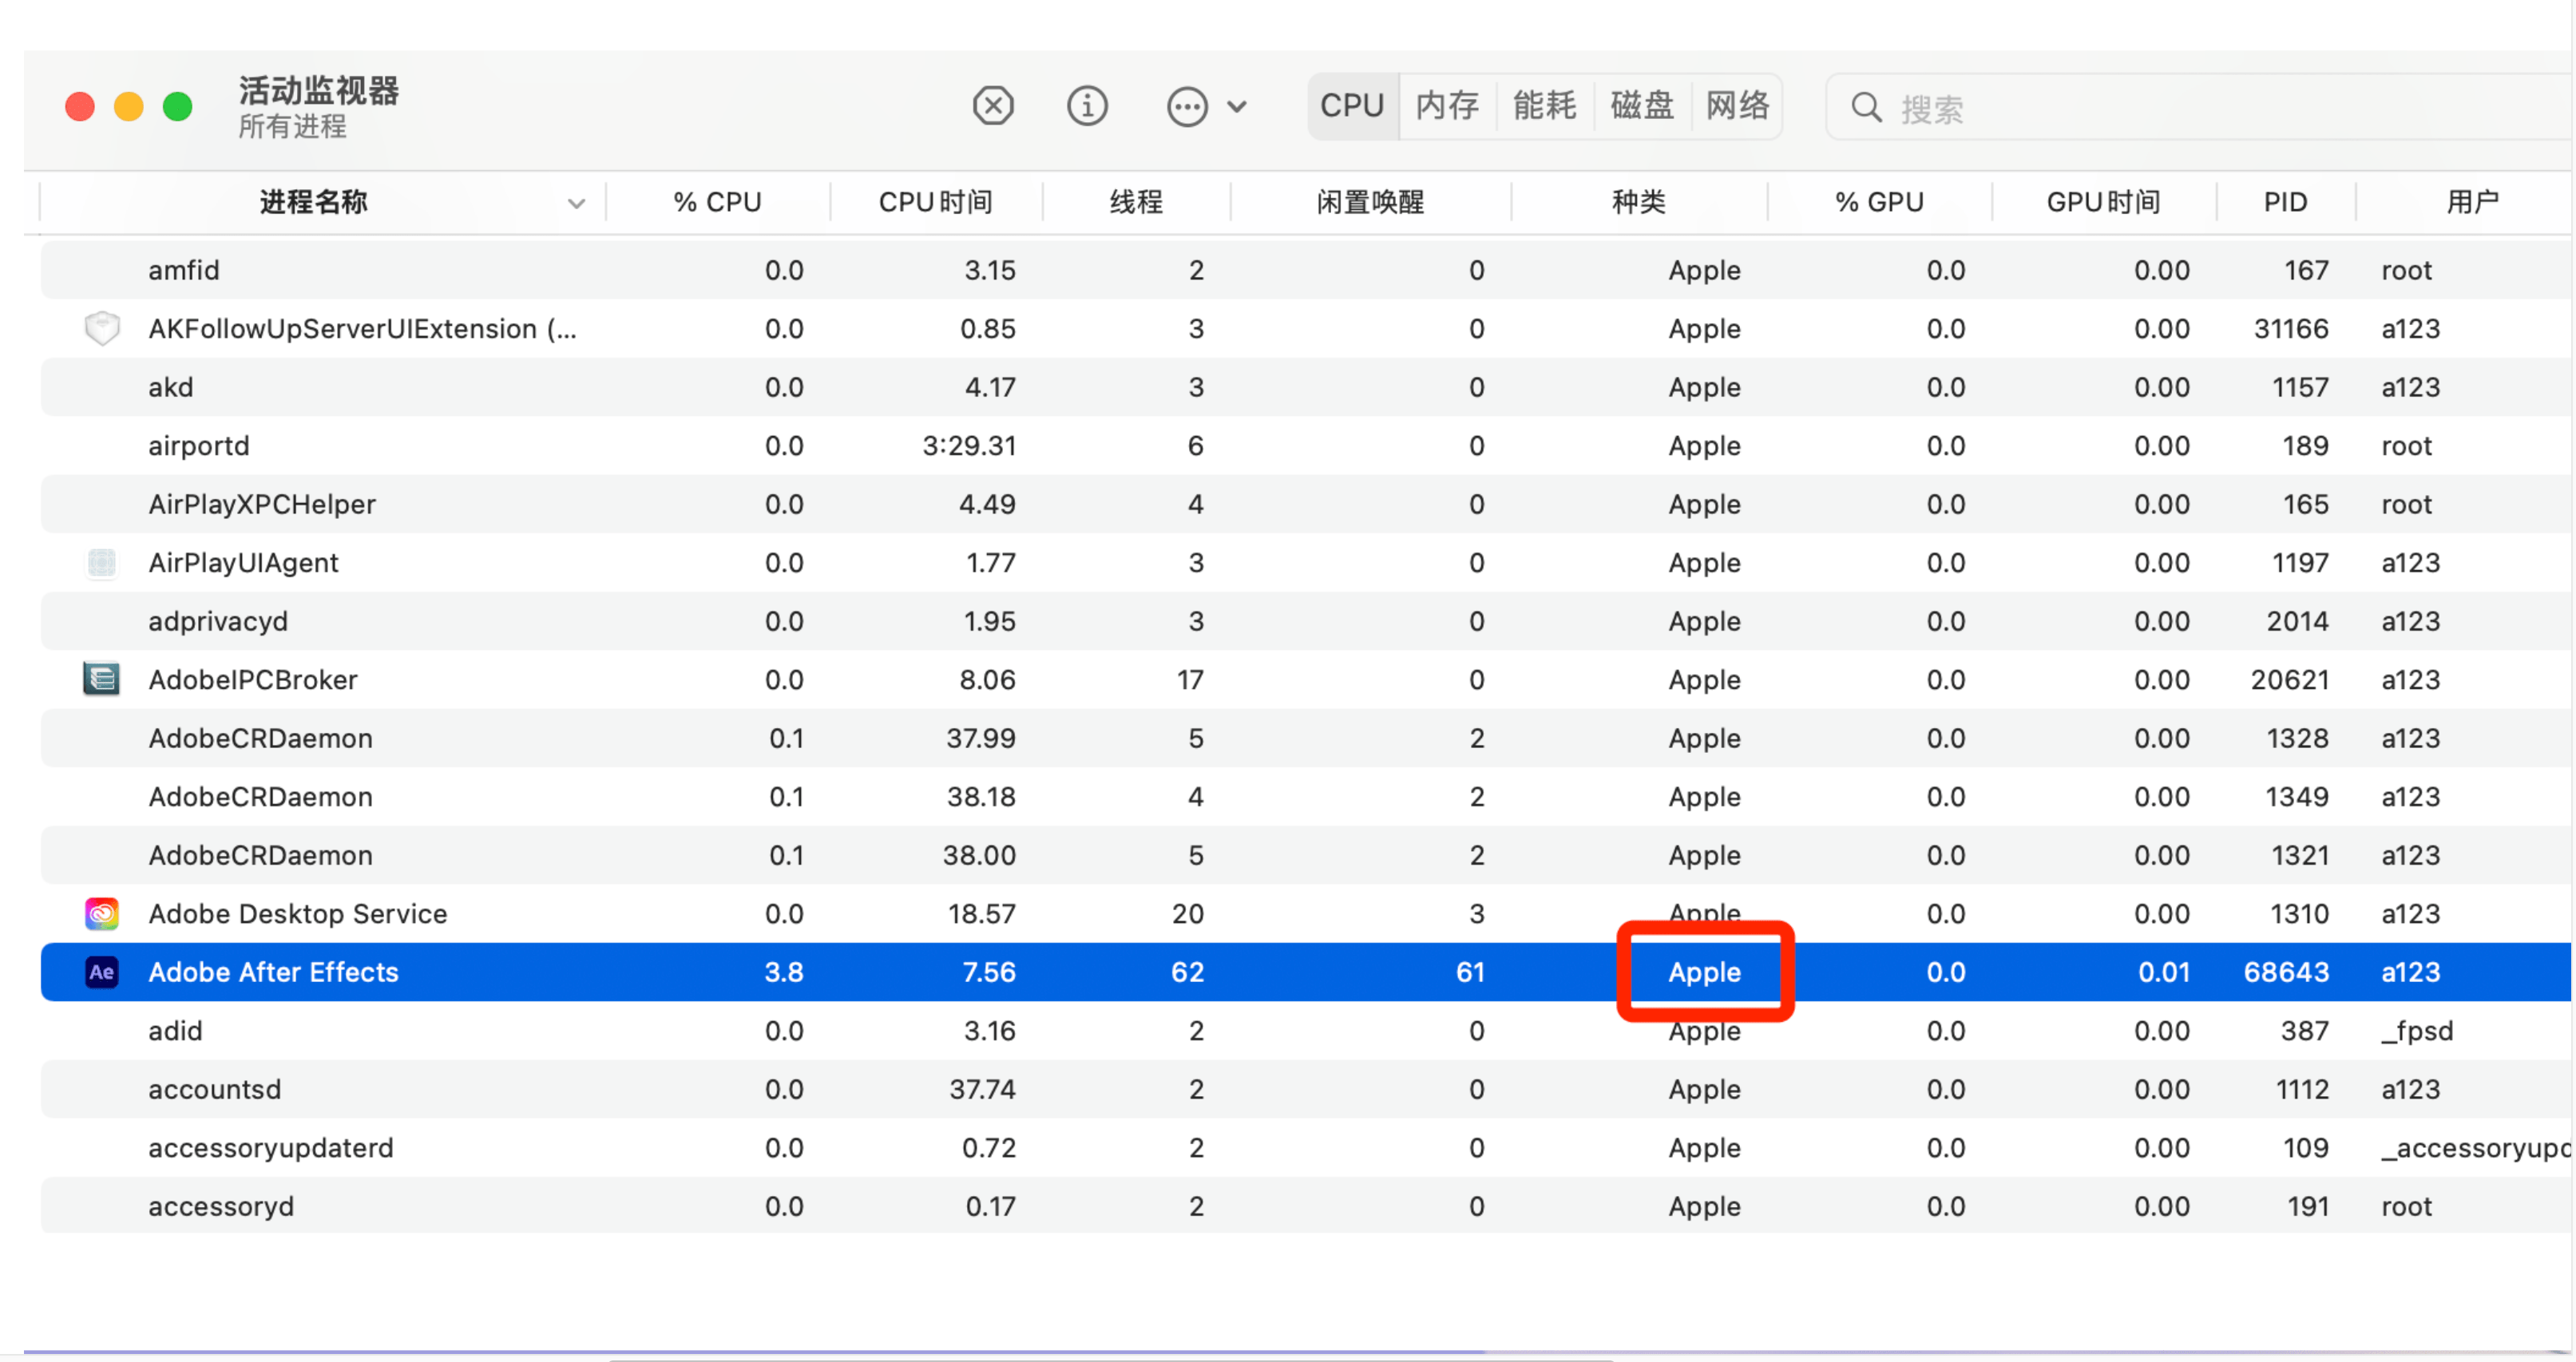This screenshot has height=1362, width=2576.
Task: Select the accountsd process row
Action: click(1306, 1089)
